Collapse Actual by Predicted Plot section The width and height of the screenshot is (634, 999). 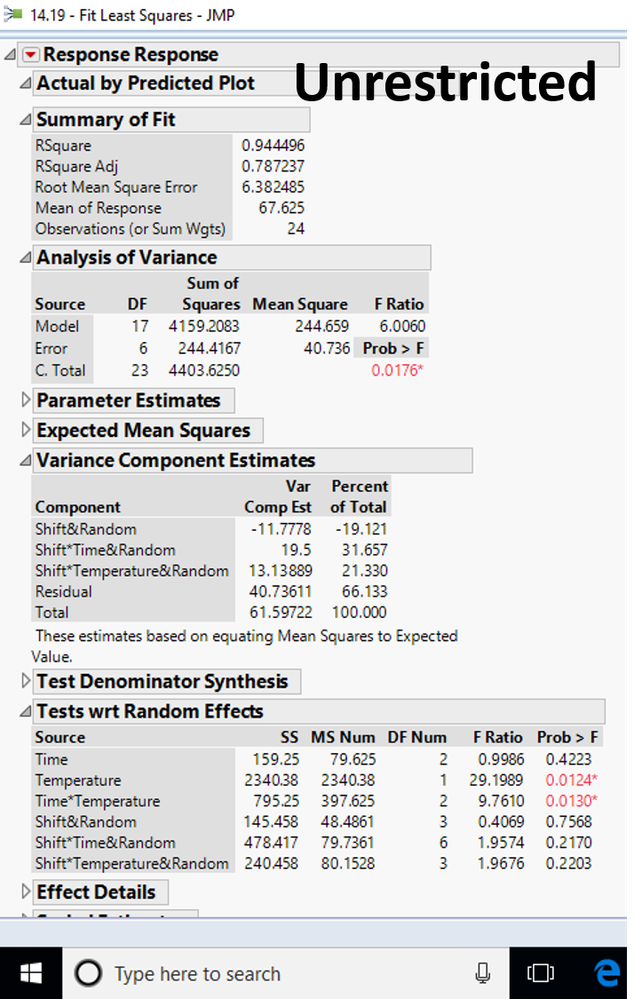pyautogui.click(x=25, y=83)
